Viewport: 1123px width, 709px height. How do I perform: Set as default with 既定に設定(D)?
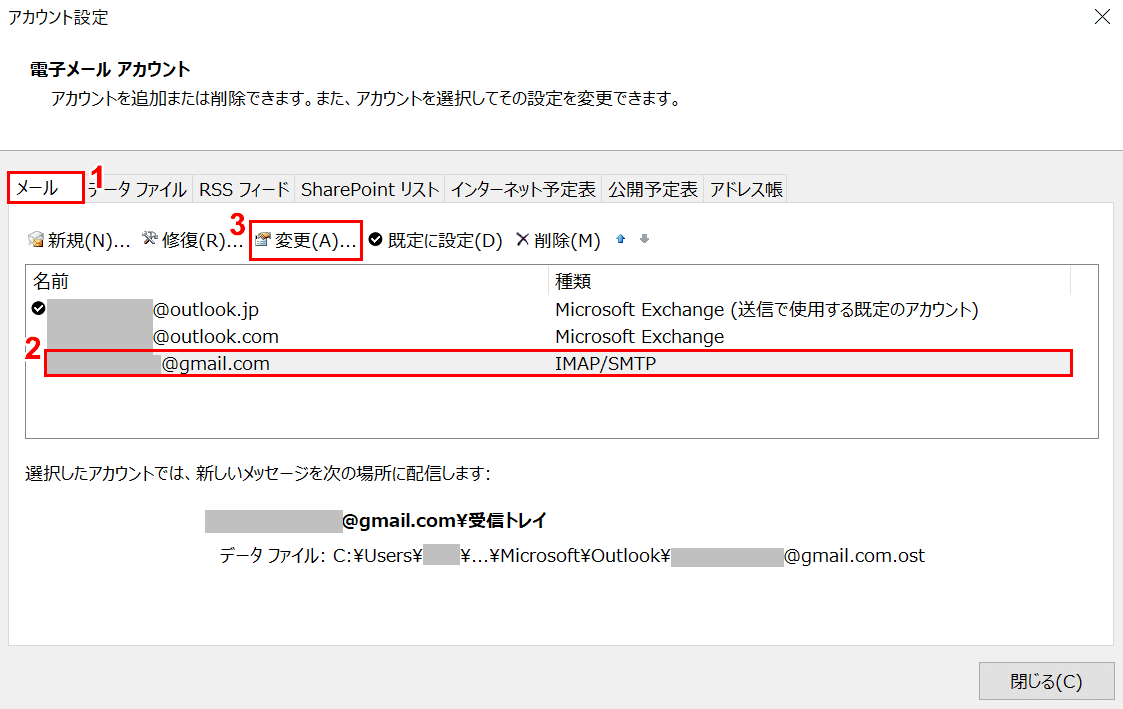coord(435,240)
